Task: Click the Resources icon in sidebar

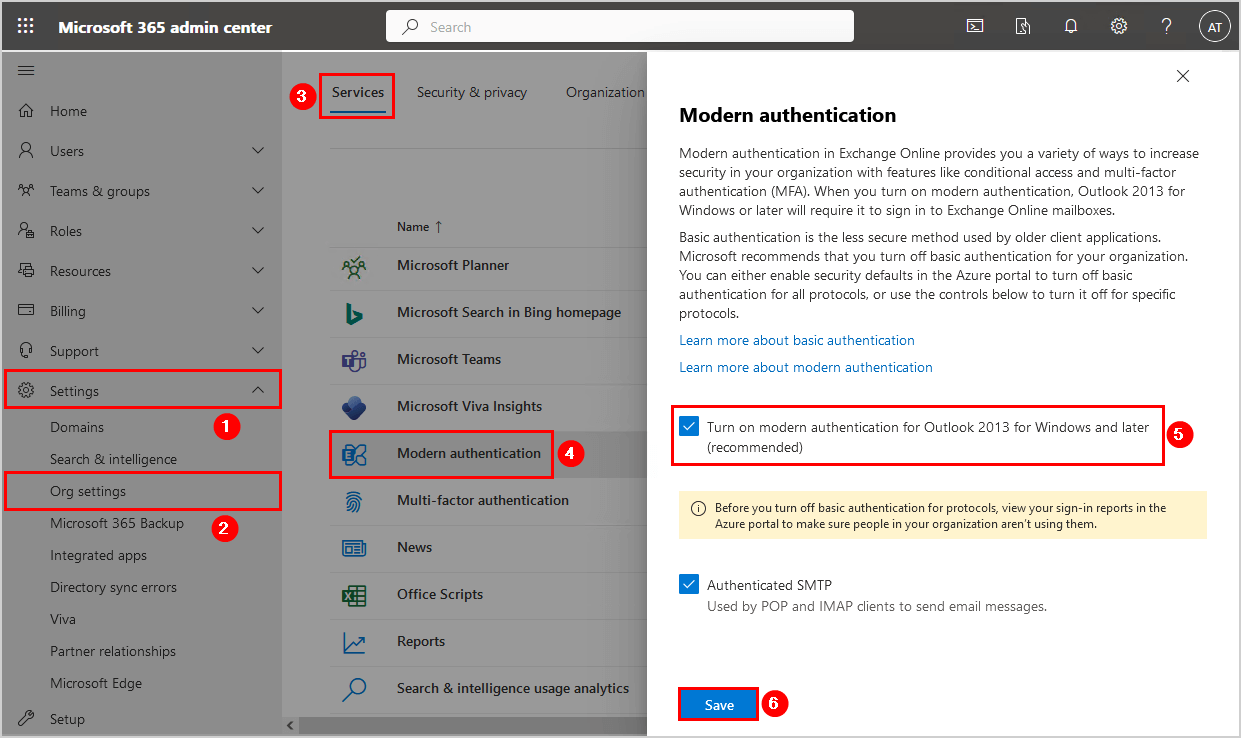Action: coord(27,271)
